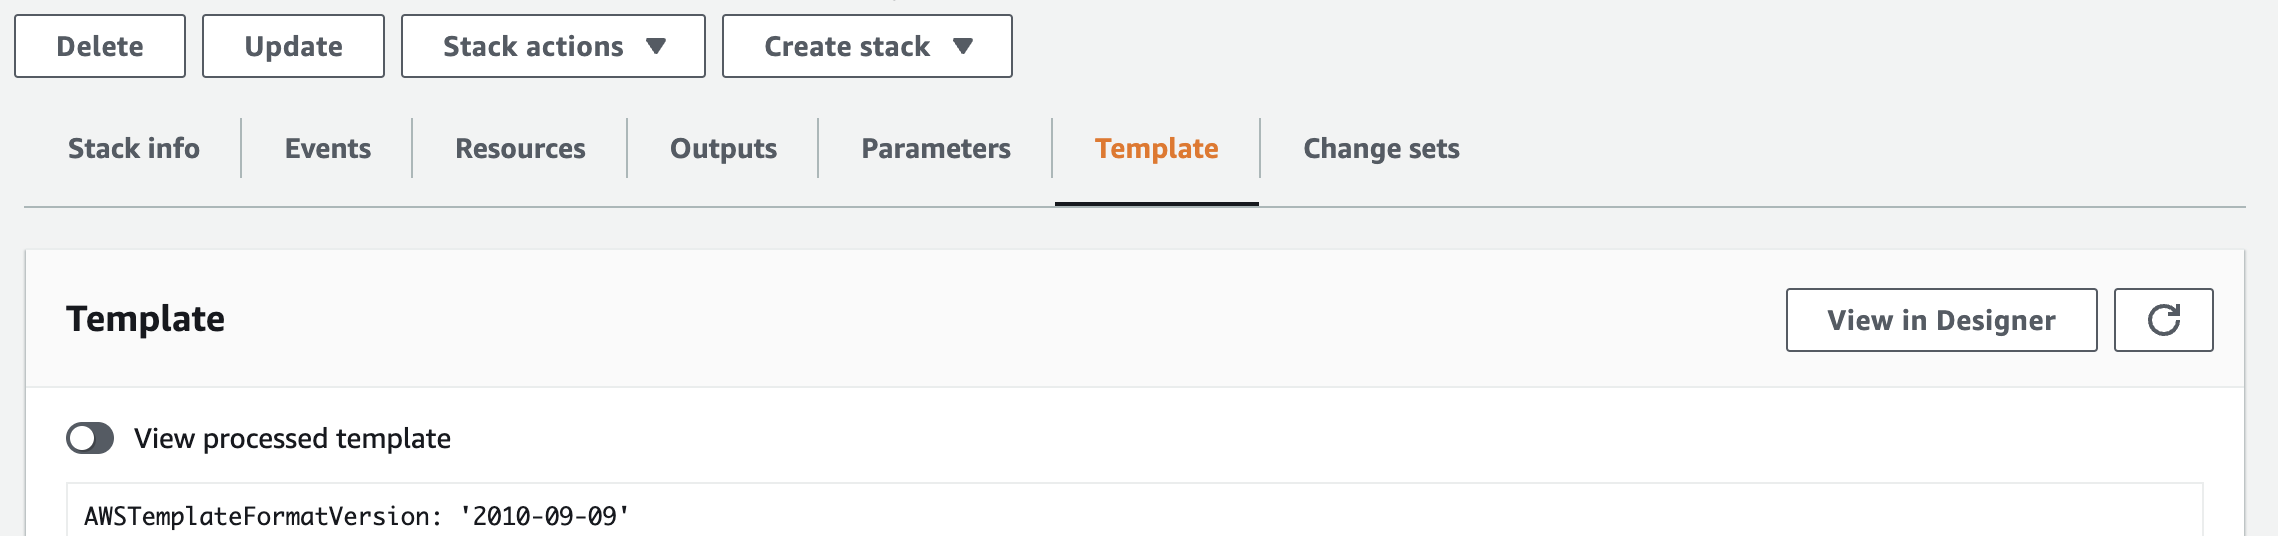Expand the Create stack dropdown
The image size is (2278, 536).
pyautogui.click(x=866, y=46)
